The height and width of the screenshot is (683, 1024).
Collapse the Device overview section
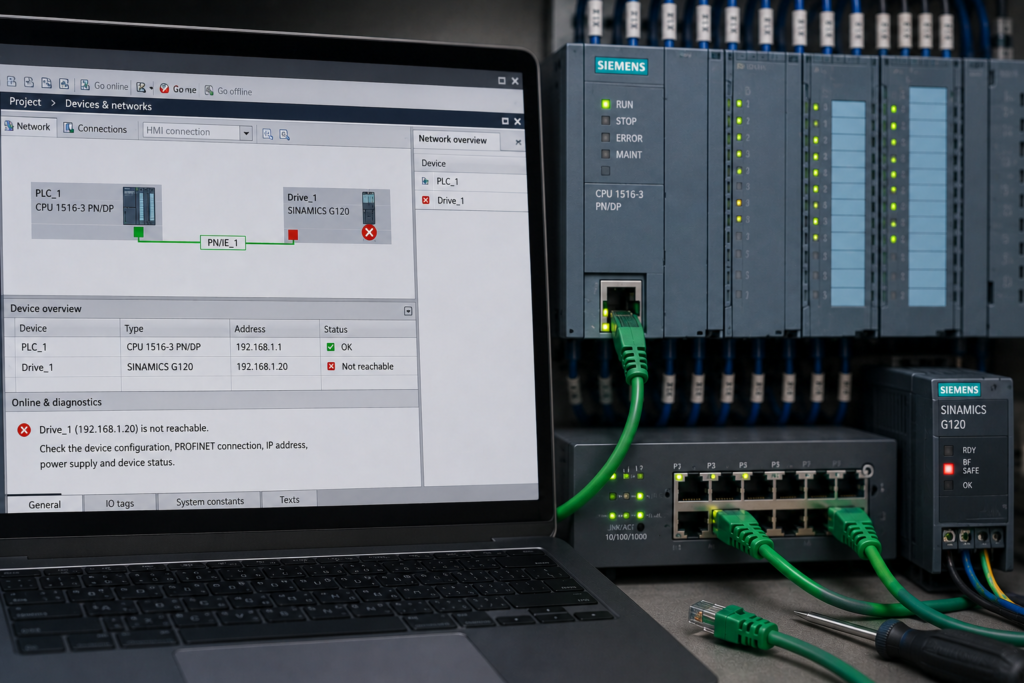[408, 311]
